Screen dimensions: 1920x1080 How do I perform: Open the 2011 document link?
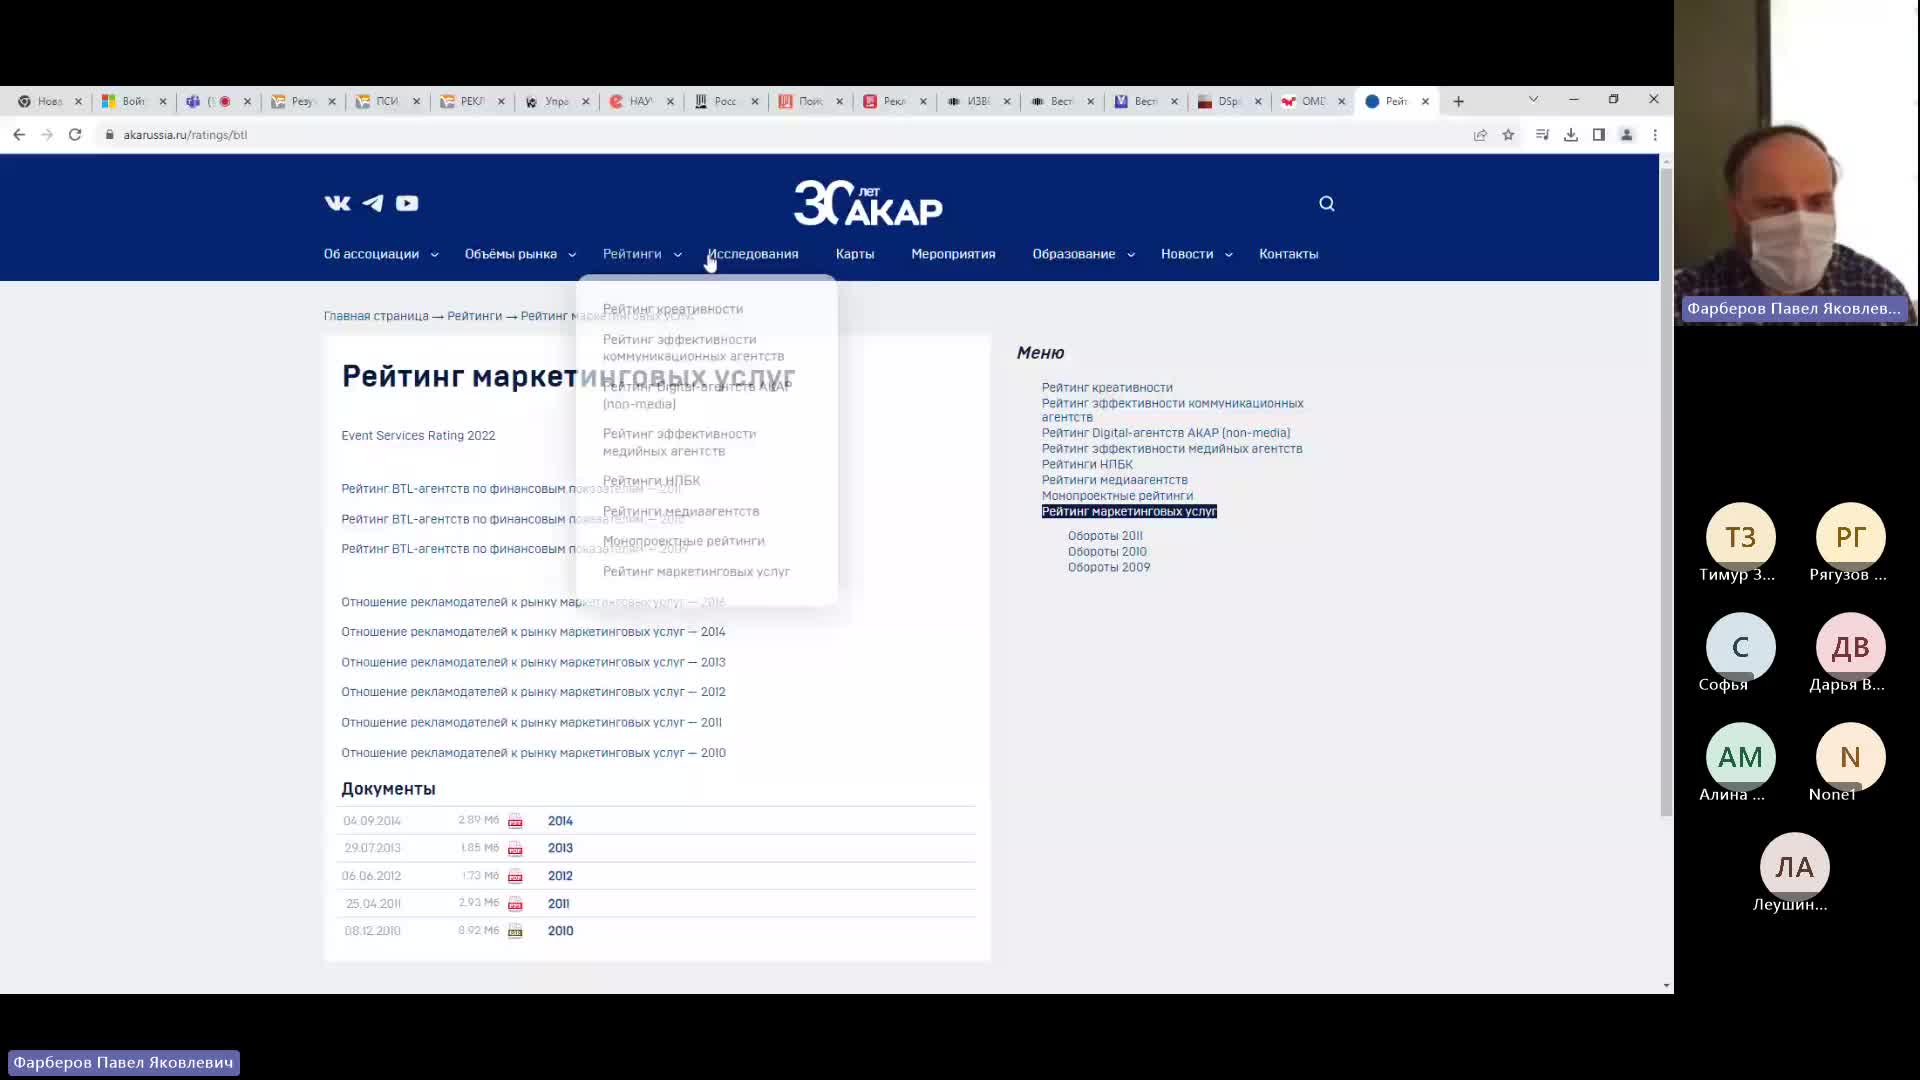point(558,904)
